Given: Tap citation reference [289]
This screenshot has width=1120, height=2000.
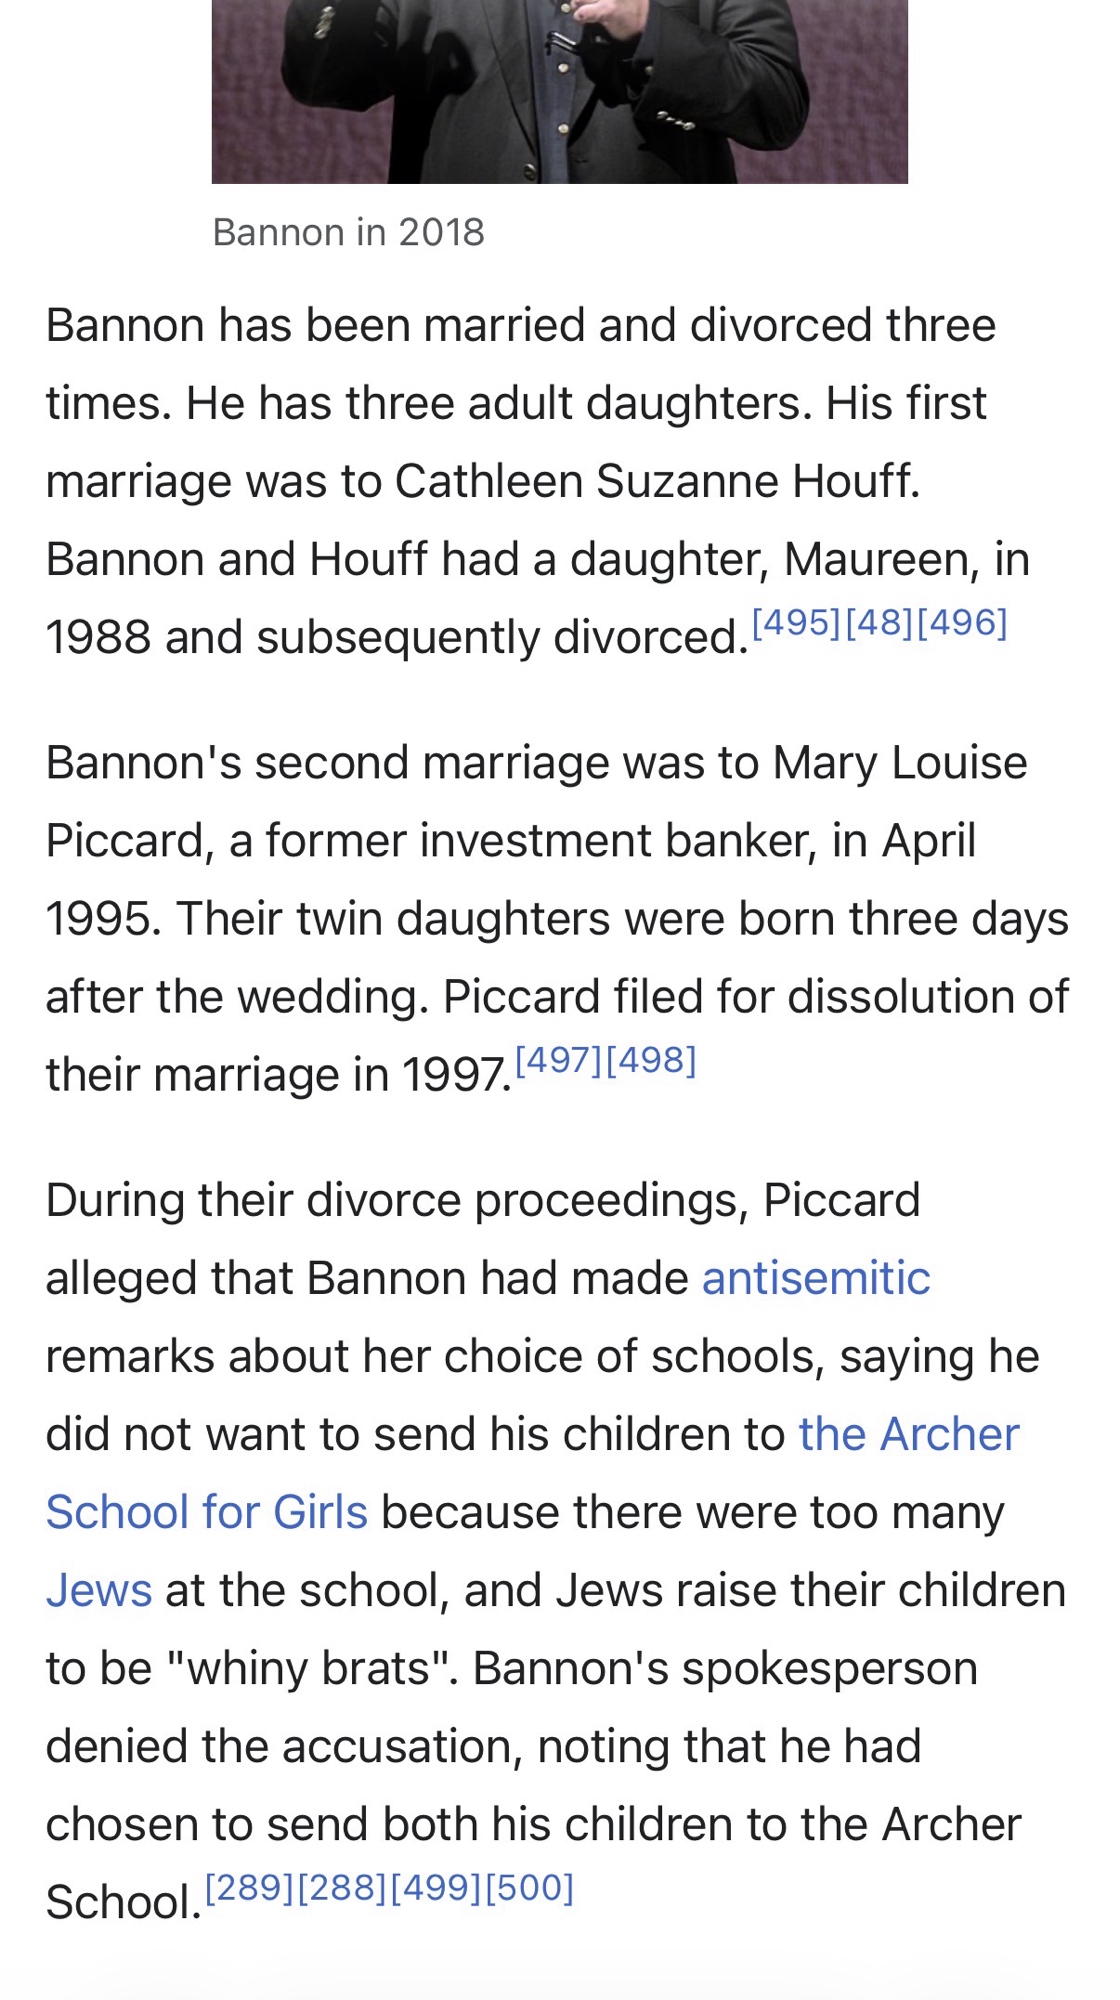Looking at the screenshot, I should pos(249,1888).
